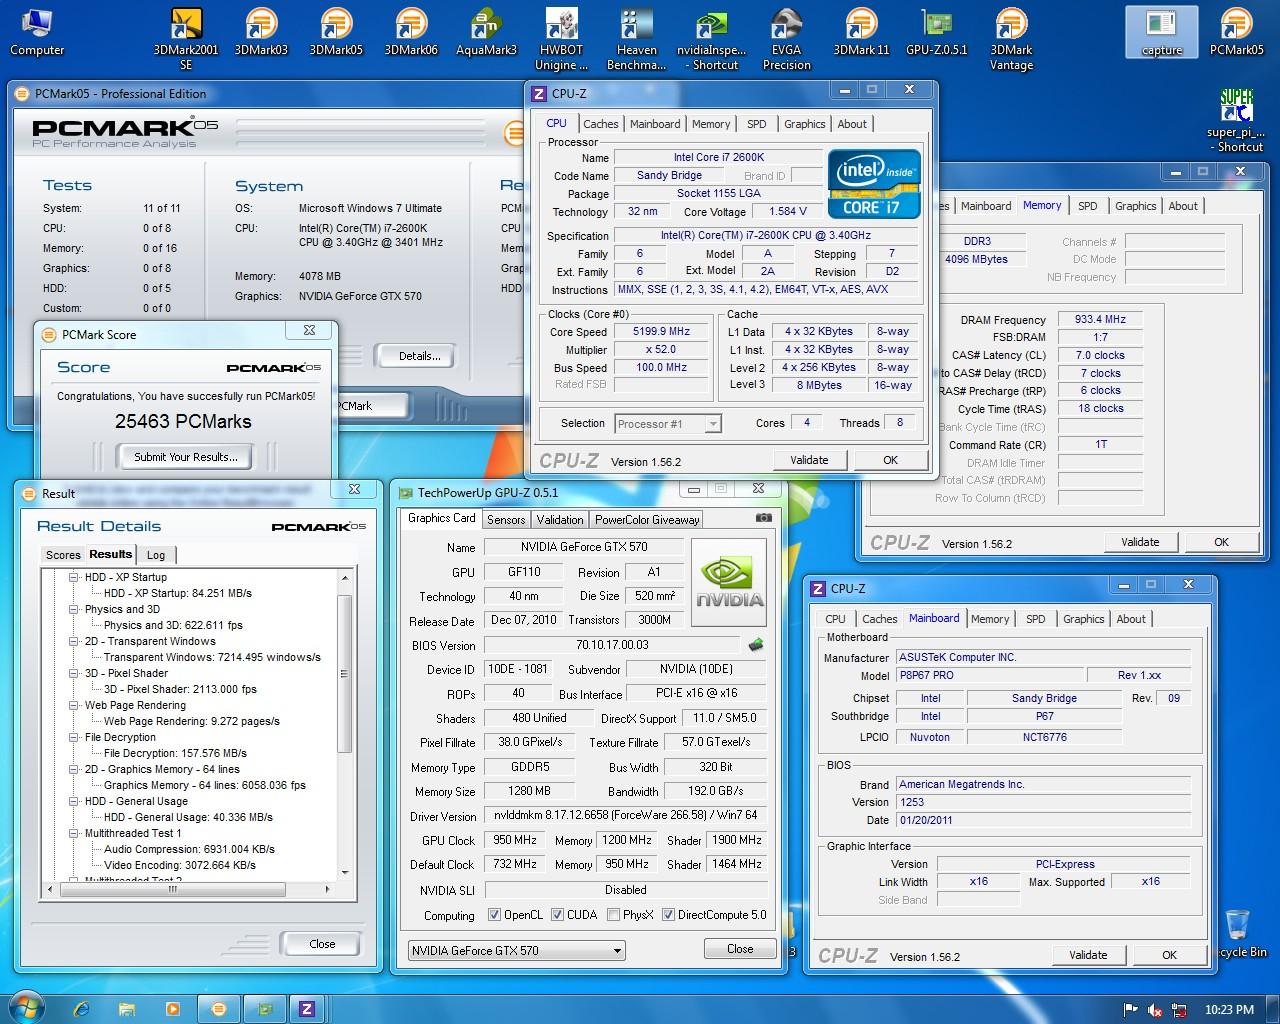Click the taskbar volume speaker icon
This screenshot has height=1024, width=1280.
click(x=1155, y=1009)
